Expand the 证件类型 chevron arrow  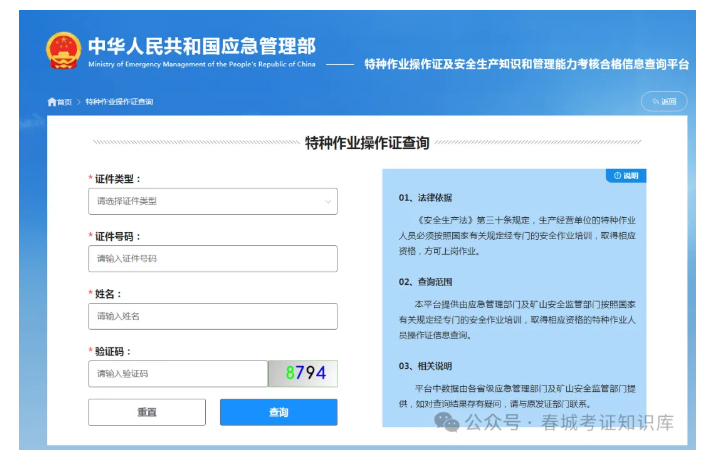coord(327,201)
